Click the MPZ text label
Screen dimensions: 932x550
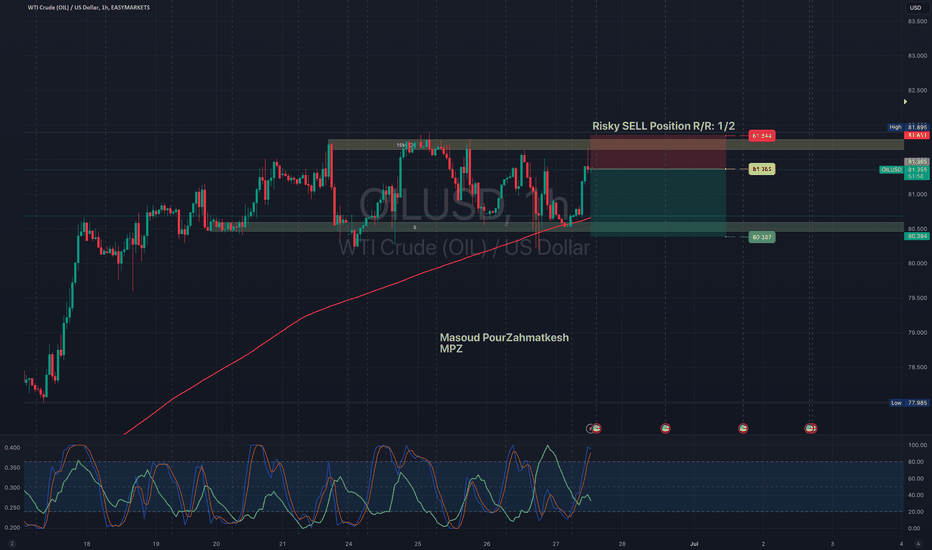pos(451,349)
